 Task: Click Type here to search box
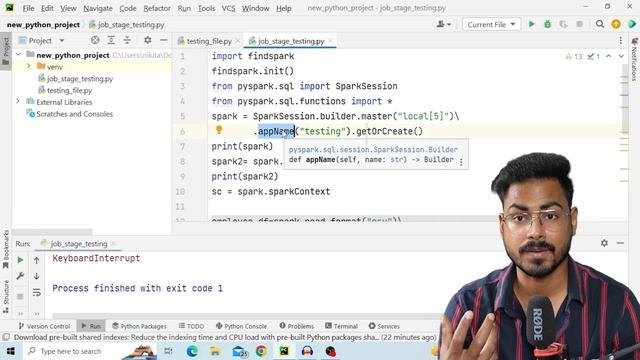pos(70,351)
